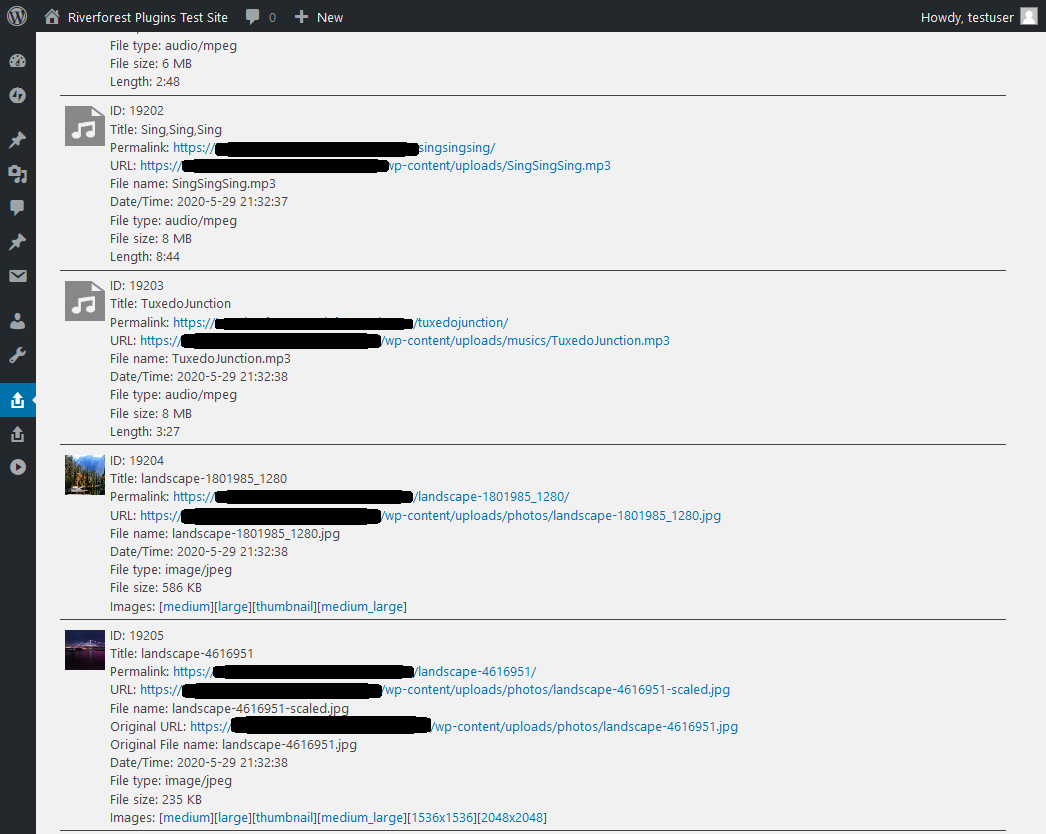Click the text 'Length: 8:44'

pos(145,256)
